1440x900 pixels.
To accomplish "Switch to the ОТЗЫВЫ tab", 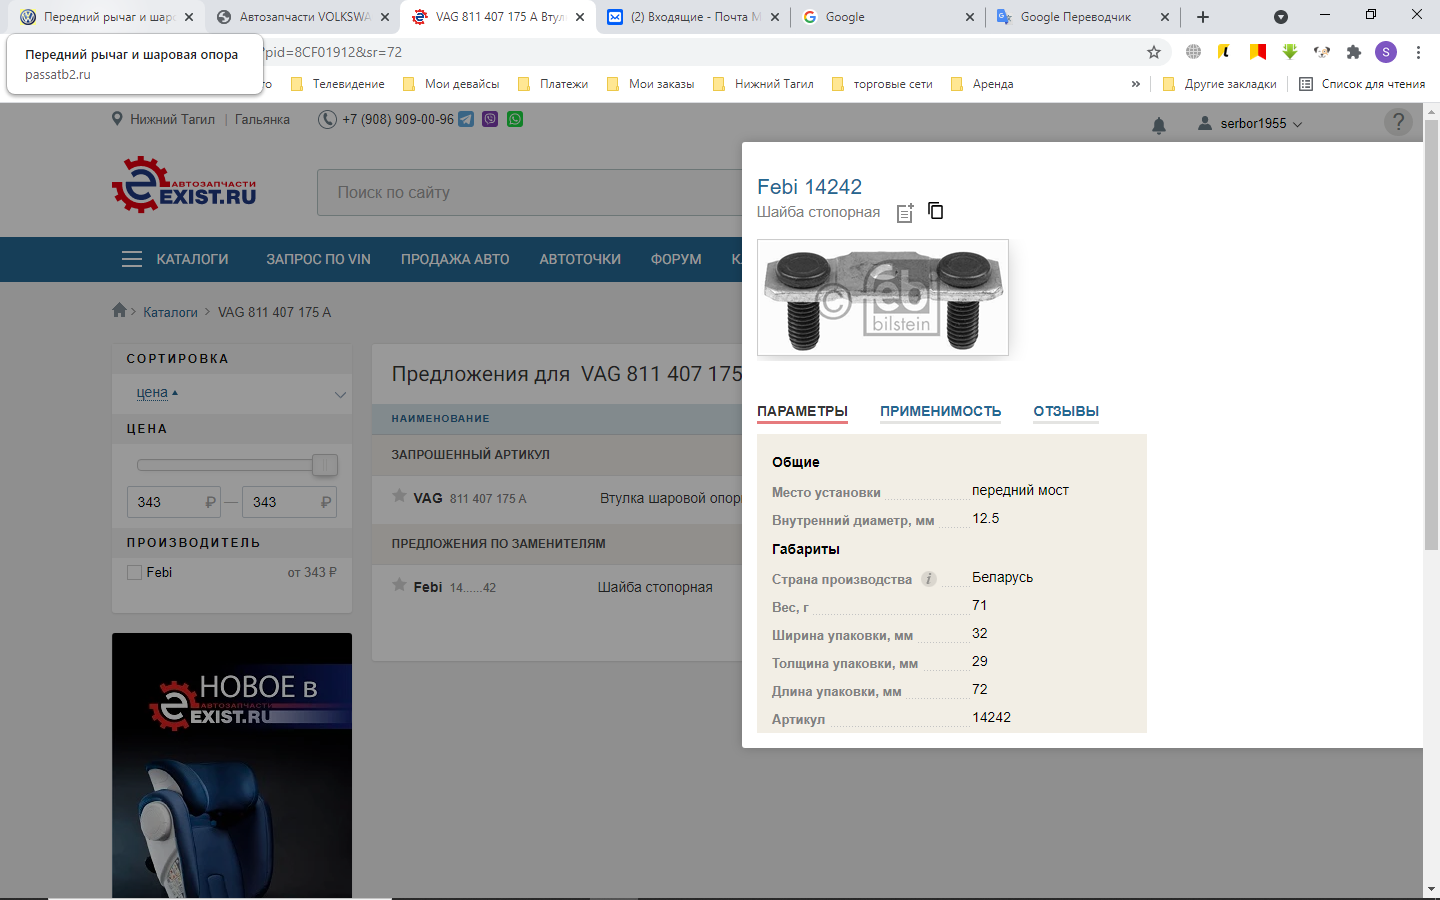I will (1066, 411).
